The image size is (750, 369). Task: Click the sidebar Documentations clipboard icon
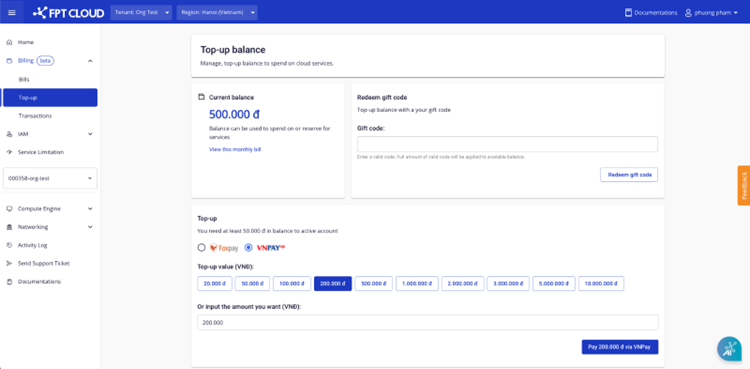coord(9,281)
